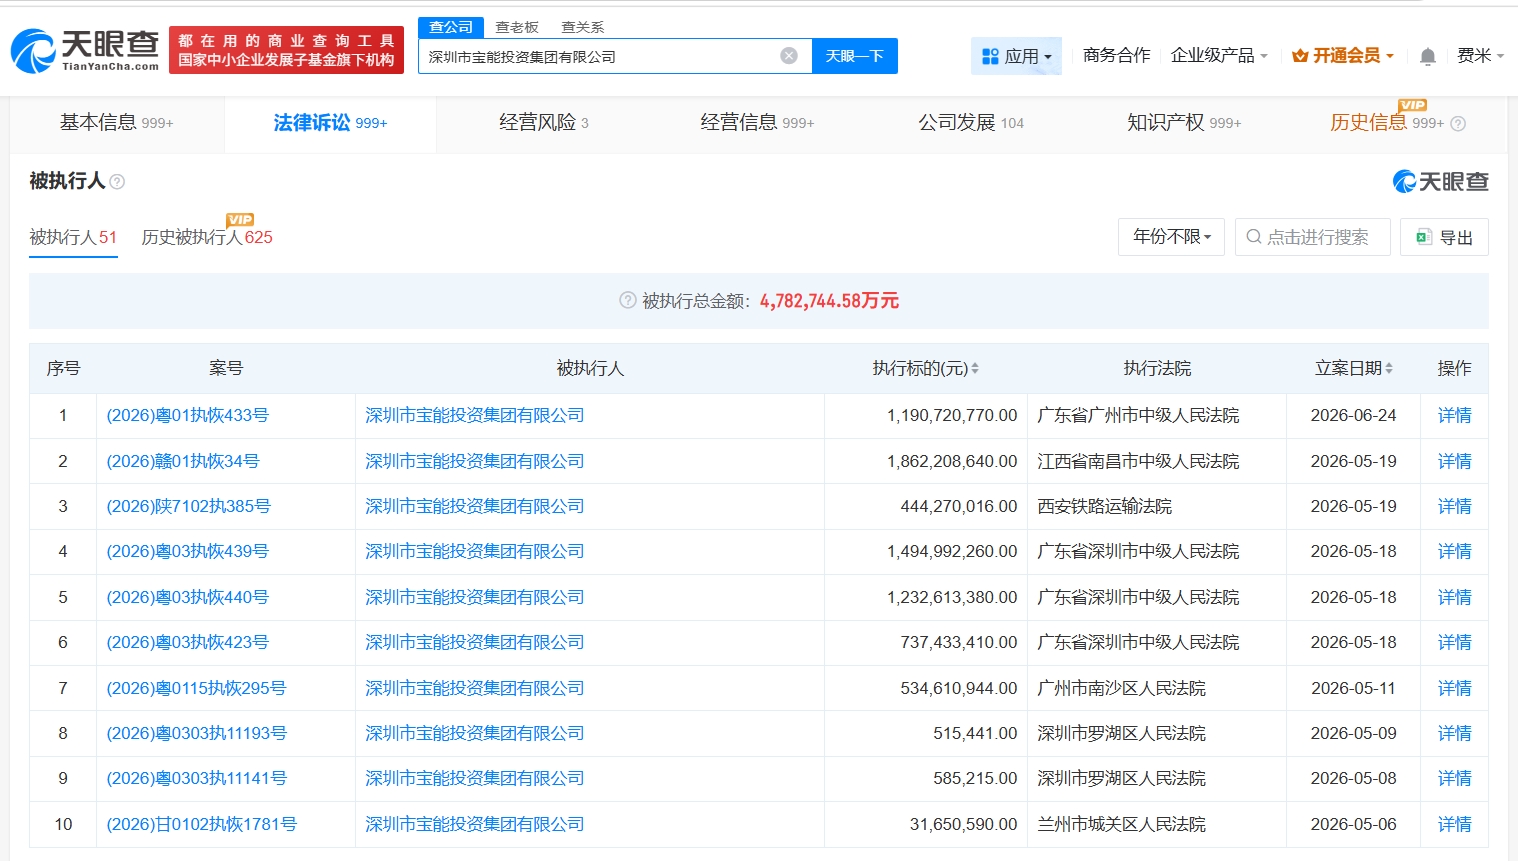Click the help icon next to 历史信息 tab
Screen dimensions: 1518x861
tap(1458, 124)
